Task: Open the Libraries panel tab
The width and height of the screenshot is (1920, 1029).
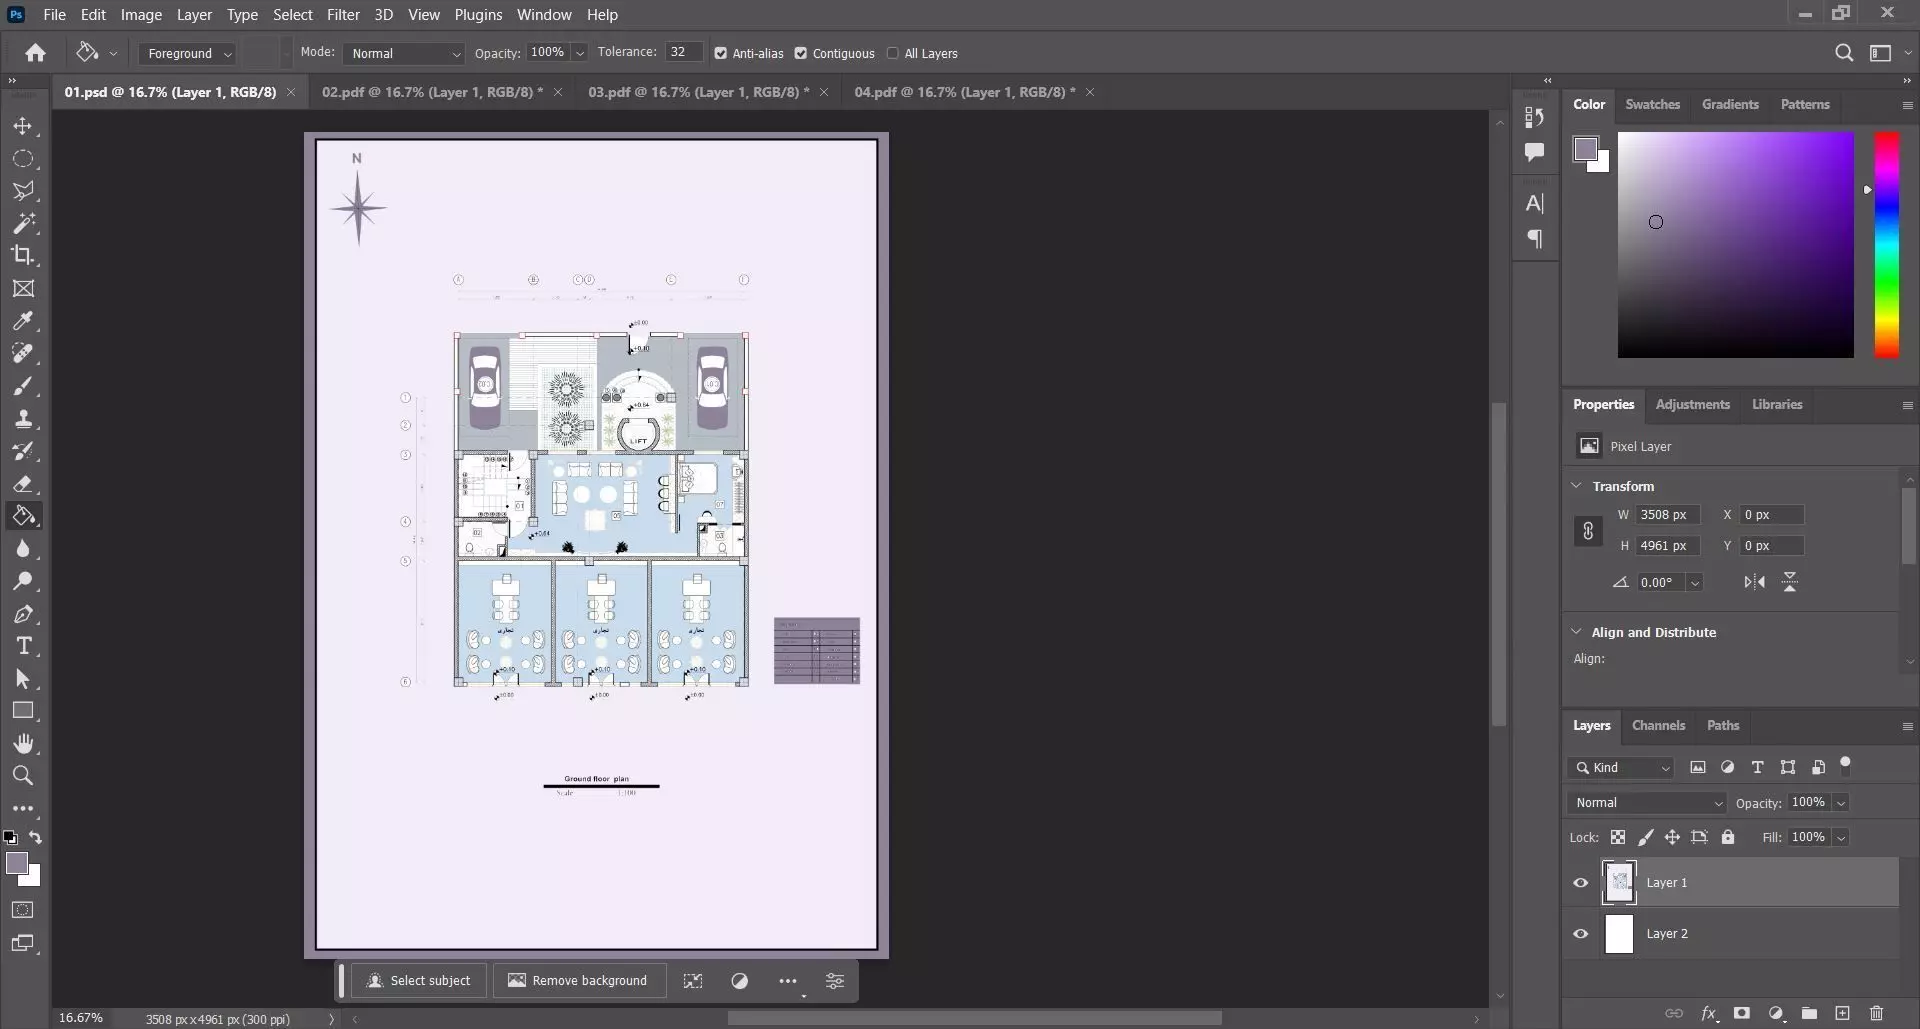Action: point(1777,404)
